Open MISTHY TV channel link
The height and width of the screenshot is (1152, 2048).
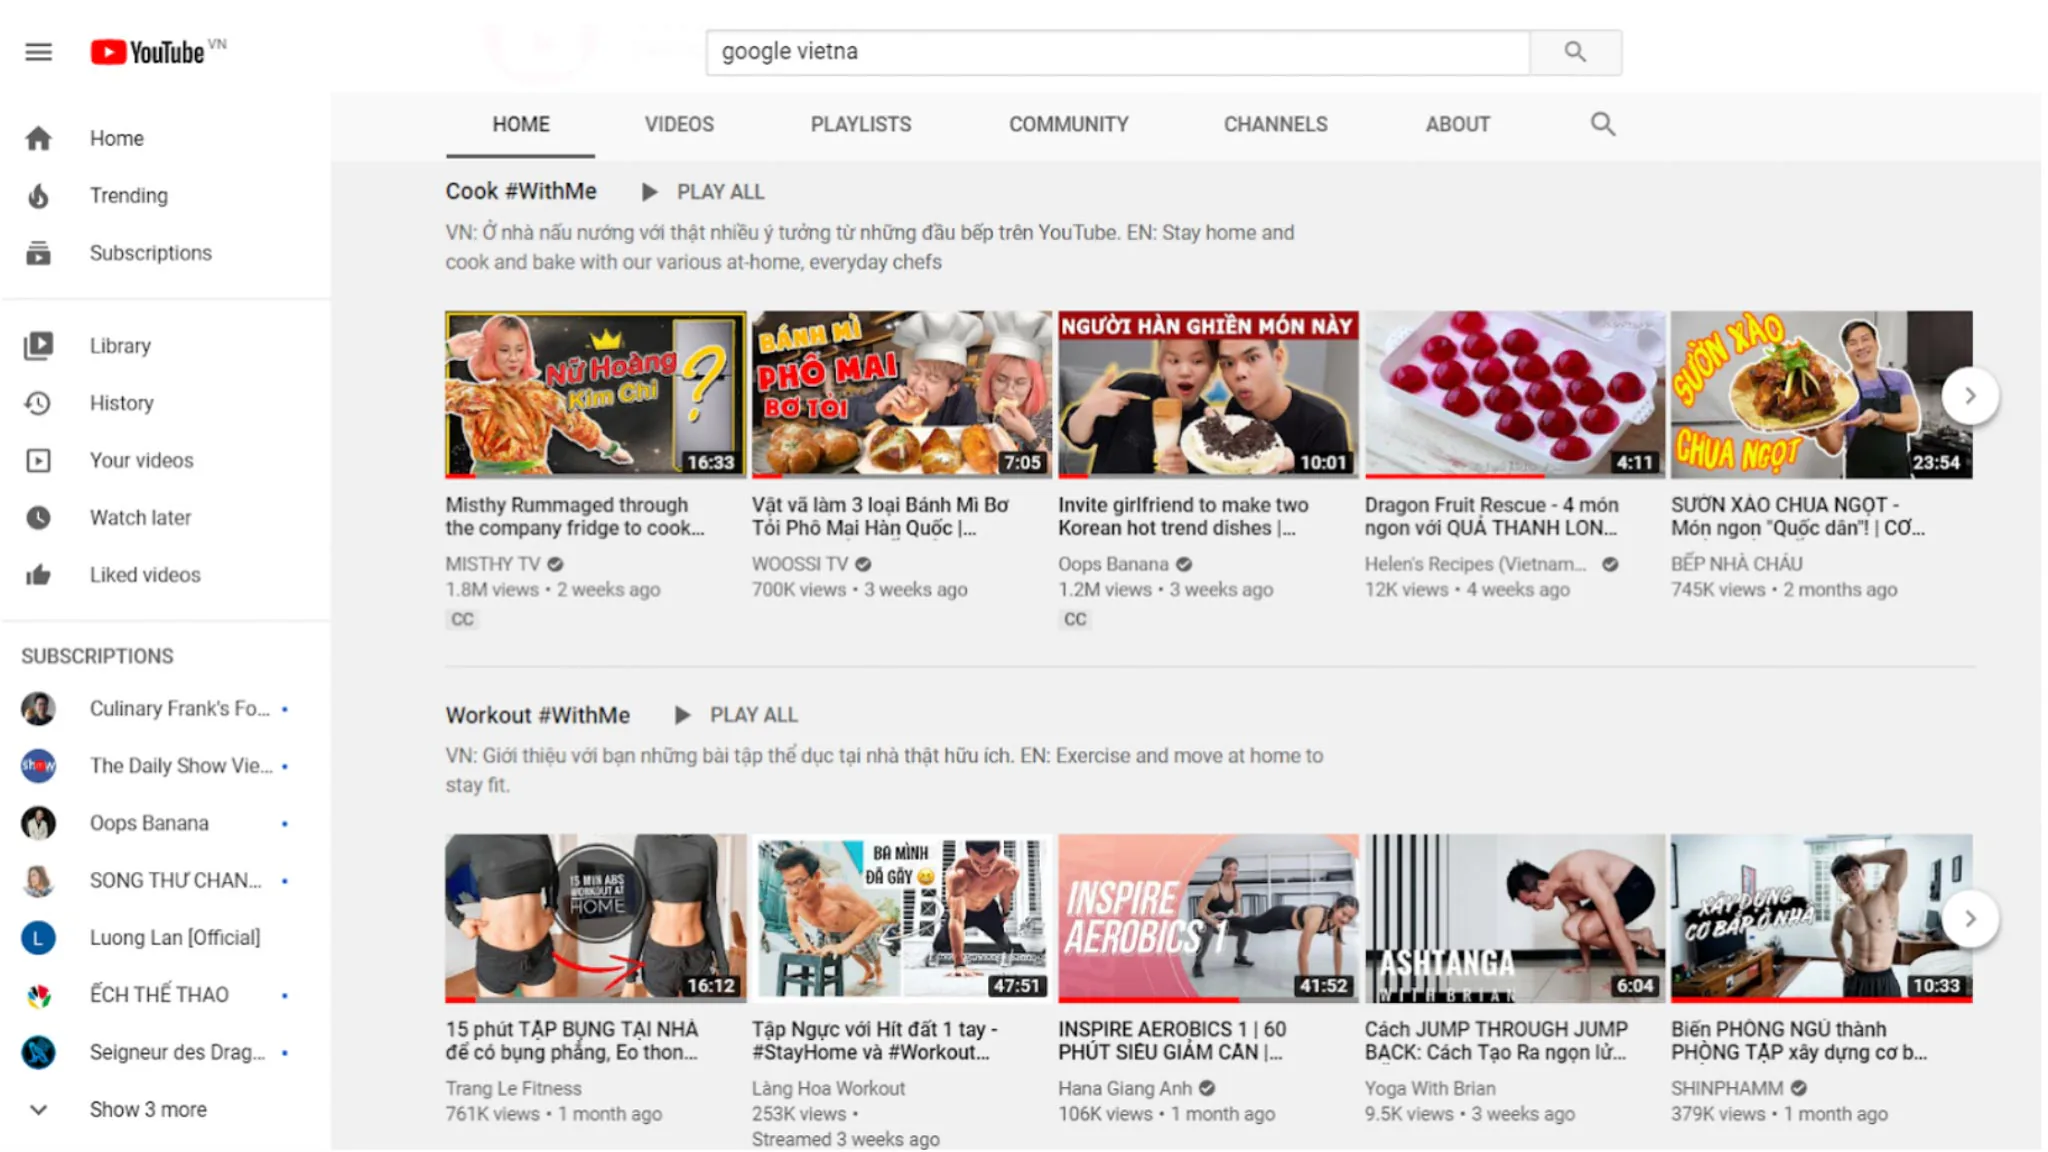(x=492, y=564)
